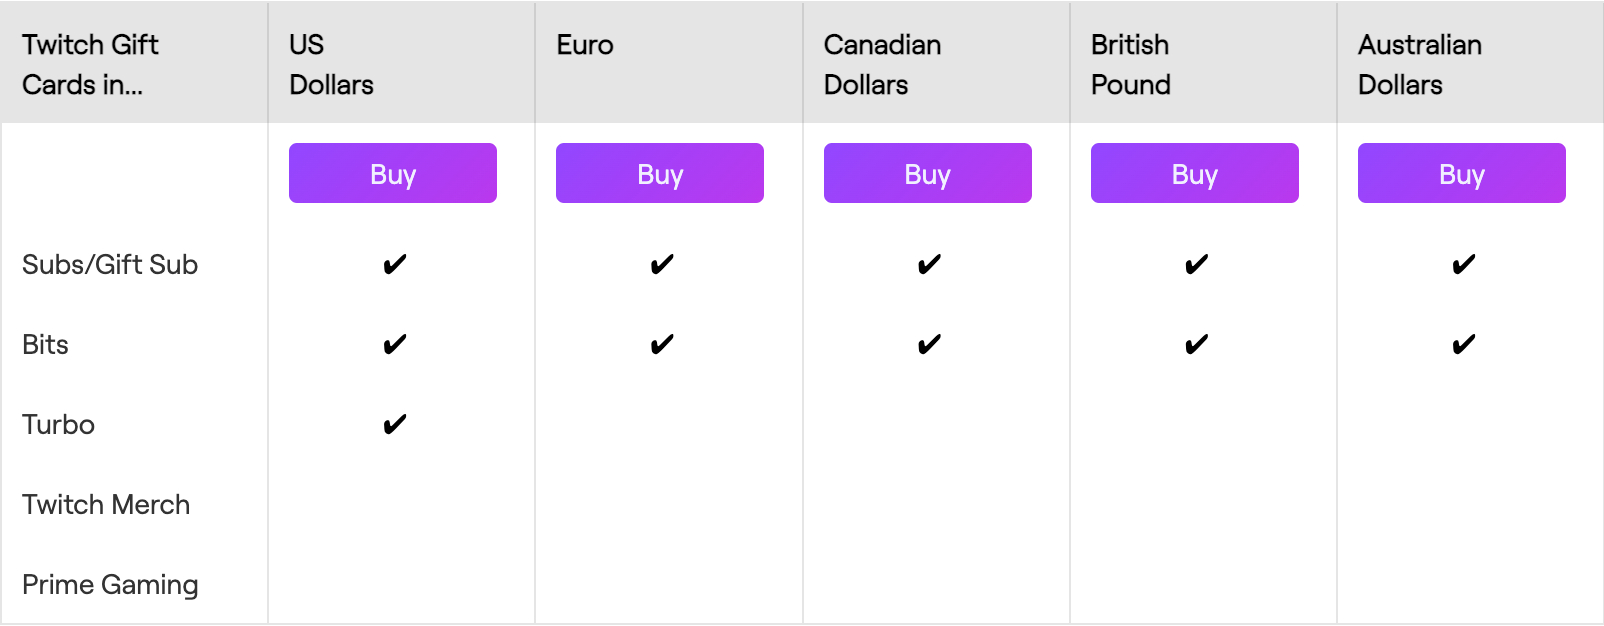Click the Subs/Gift Sub checkmark under Australian Dollars
The height and width of the screenshot is (626, 1604).
(1464, 265)
